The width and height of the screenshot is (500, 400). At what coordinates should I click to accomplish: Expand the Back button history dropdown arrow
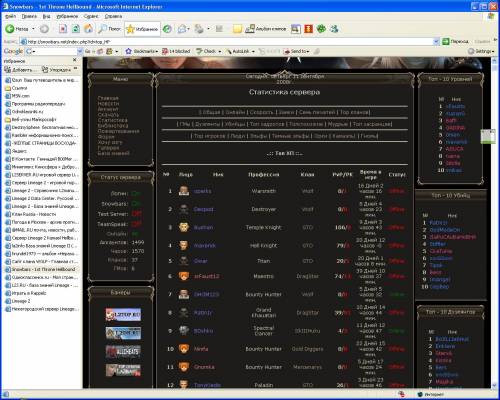pos(33,29)
